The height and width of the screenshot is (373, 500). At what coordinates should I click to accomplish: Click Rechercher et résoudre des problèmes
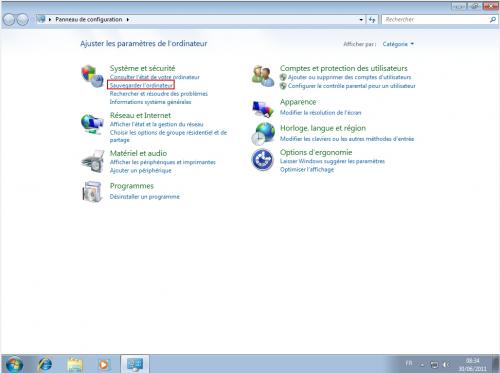pos(159,94)
